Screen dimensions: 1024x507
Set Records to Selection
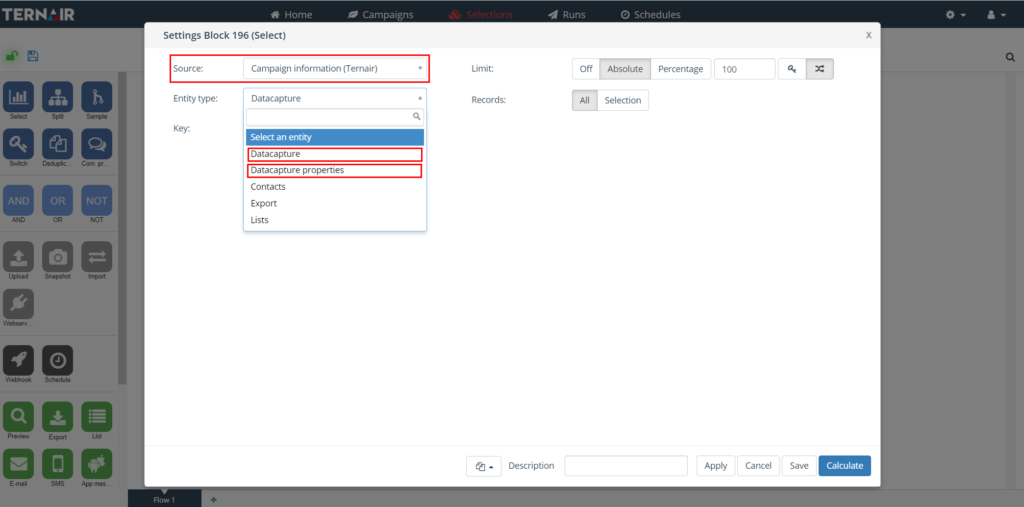pyautogui.click(x=623, y=100)
